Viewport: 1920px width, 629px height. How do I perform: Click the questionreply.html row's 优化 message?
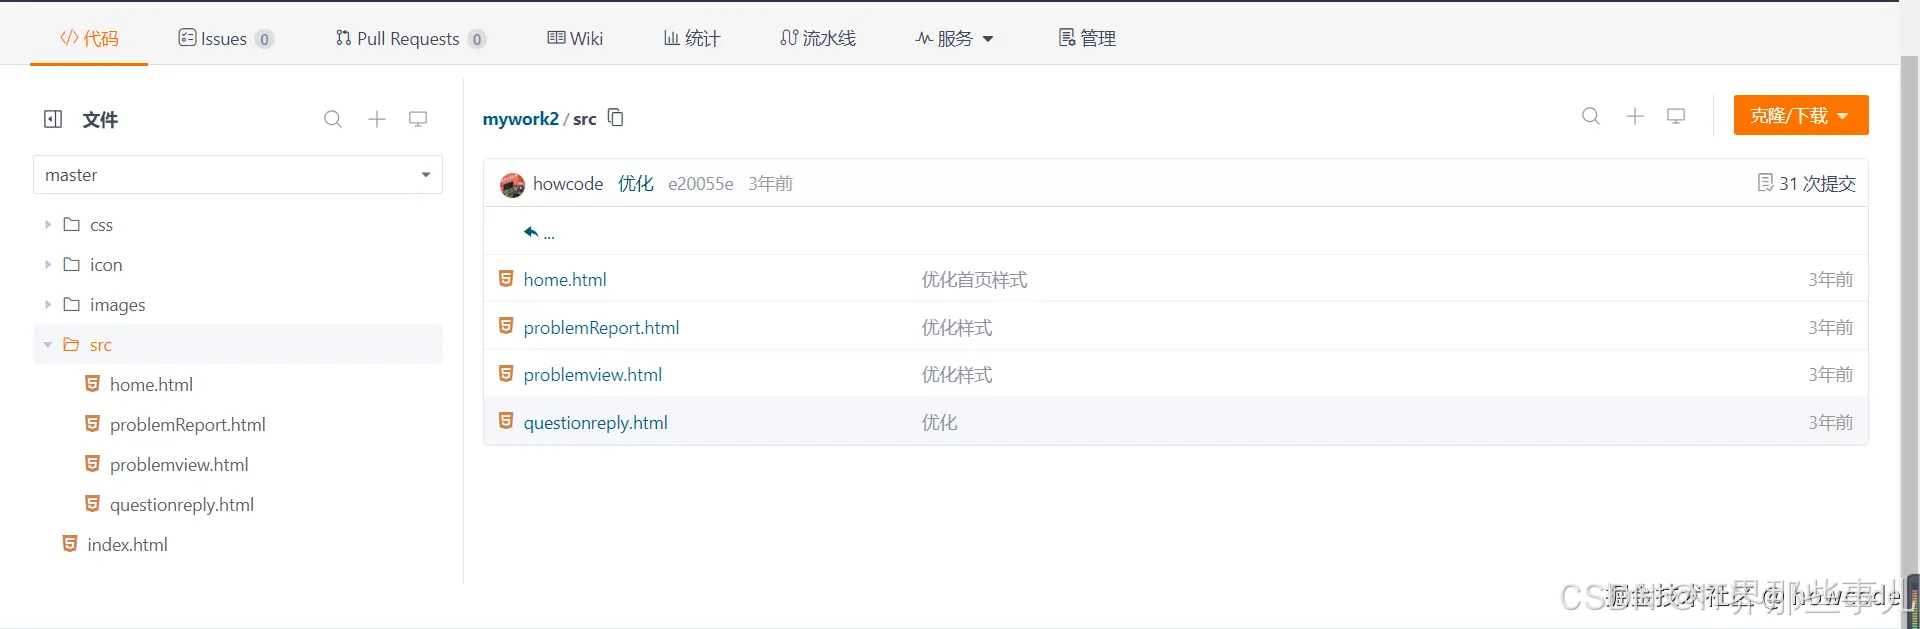pyautogui.click(x=939, y=423)
